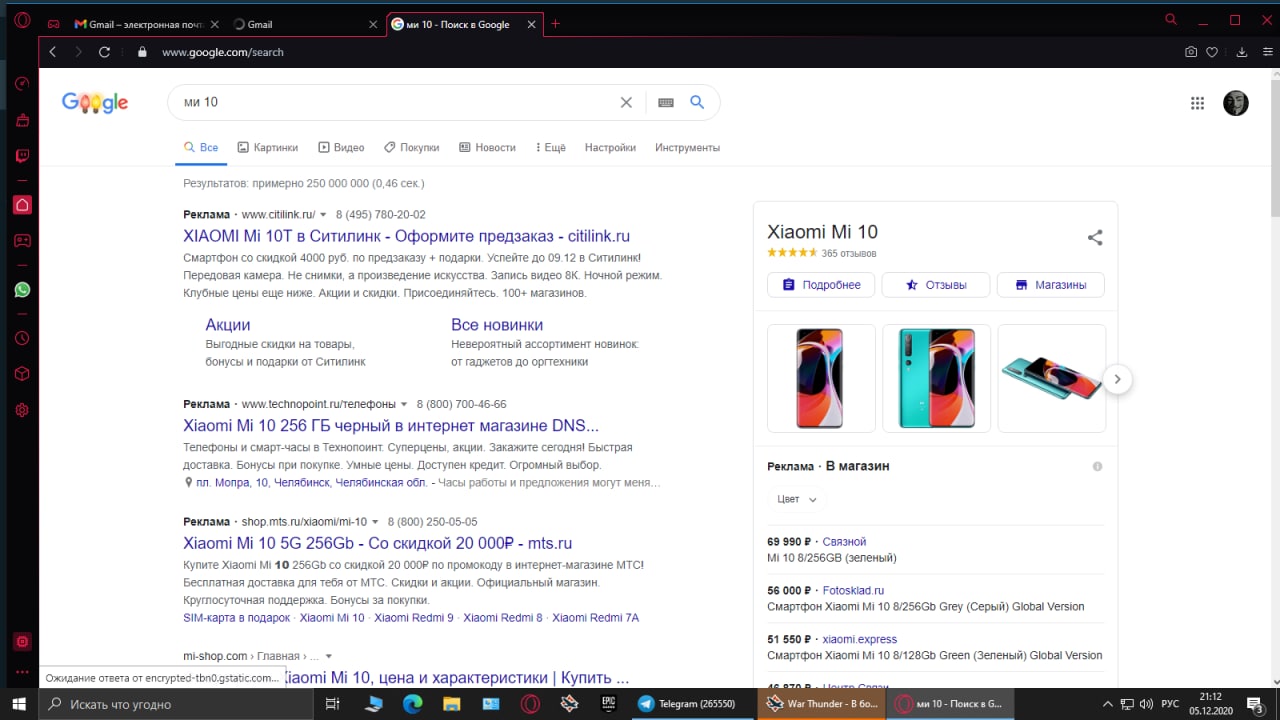Open the Ещё more menu
The height and width of the screenshot is (720, 1280).
click(x=550, y=148)
